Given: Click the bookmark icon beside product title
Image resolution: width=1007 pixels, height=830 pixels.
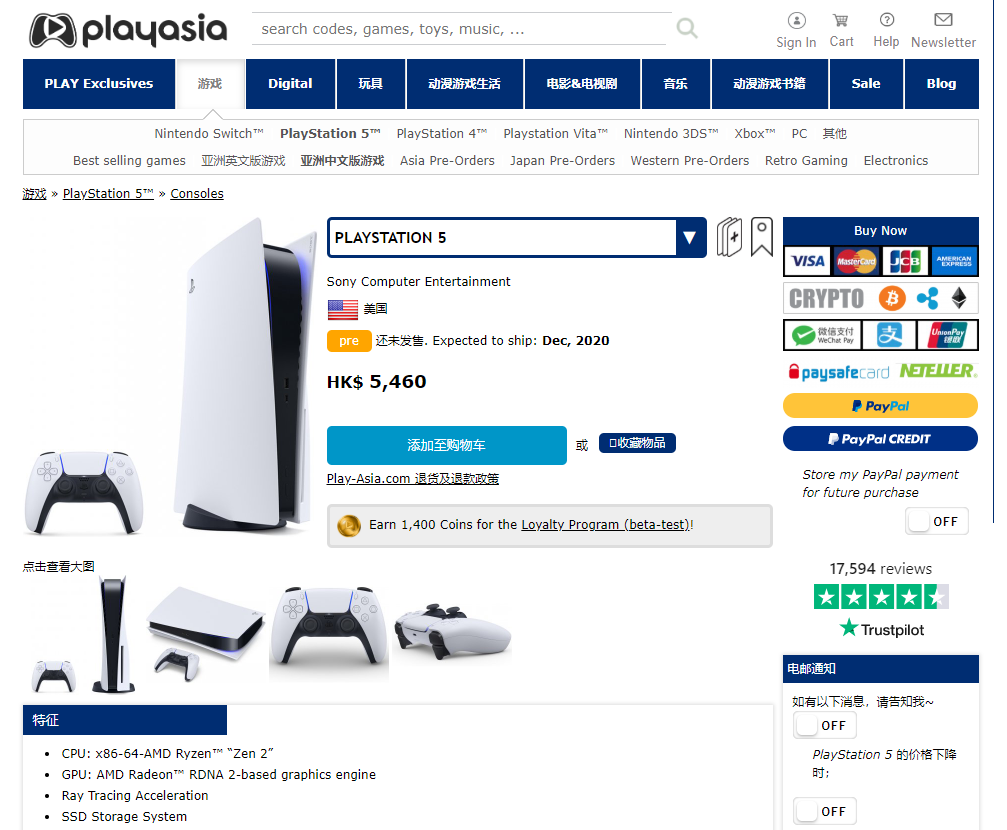Looking at the screenshot, I should (x=762, y=237).
